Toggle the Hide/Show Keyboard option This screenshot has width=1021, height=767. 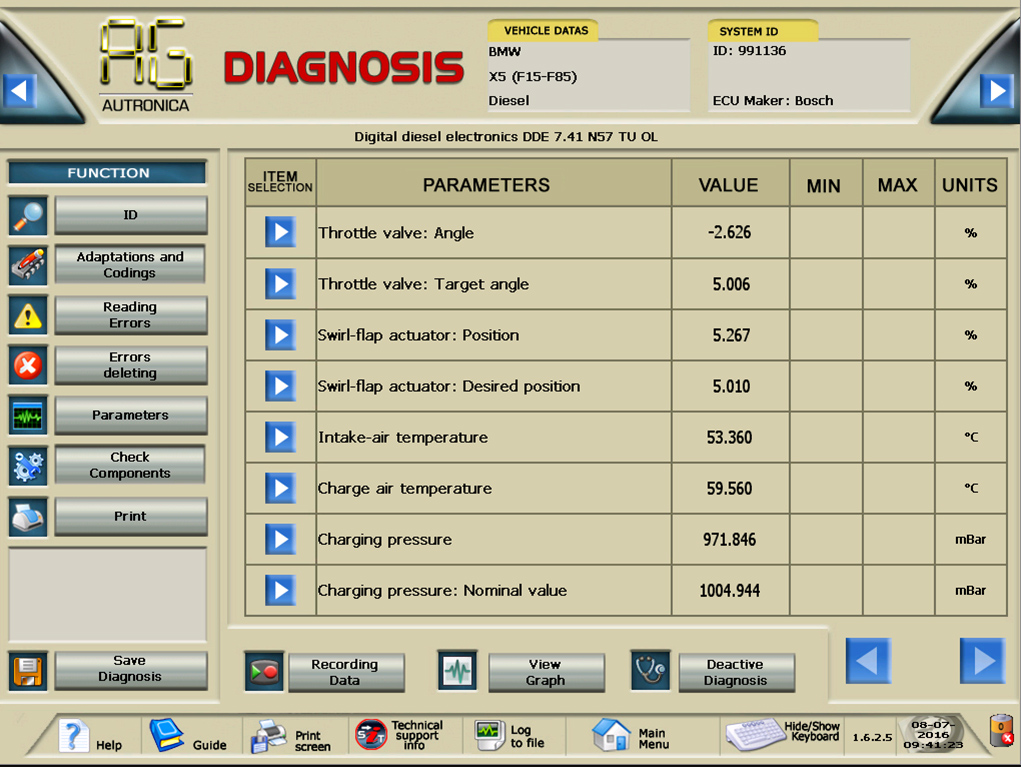782,734
